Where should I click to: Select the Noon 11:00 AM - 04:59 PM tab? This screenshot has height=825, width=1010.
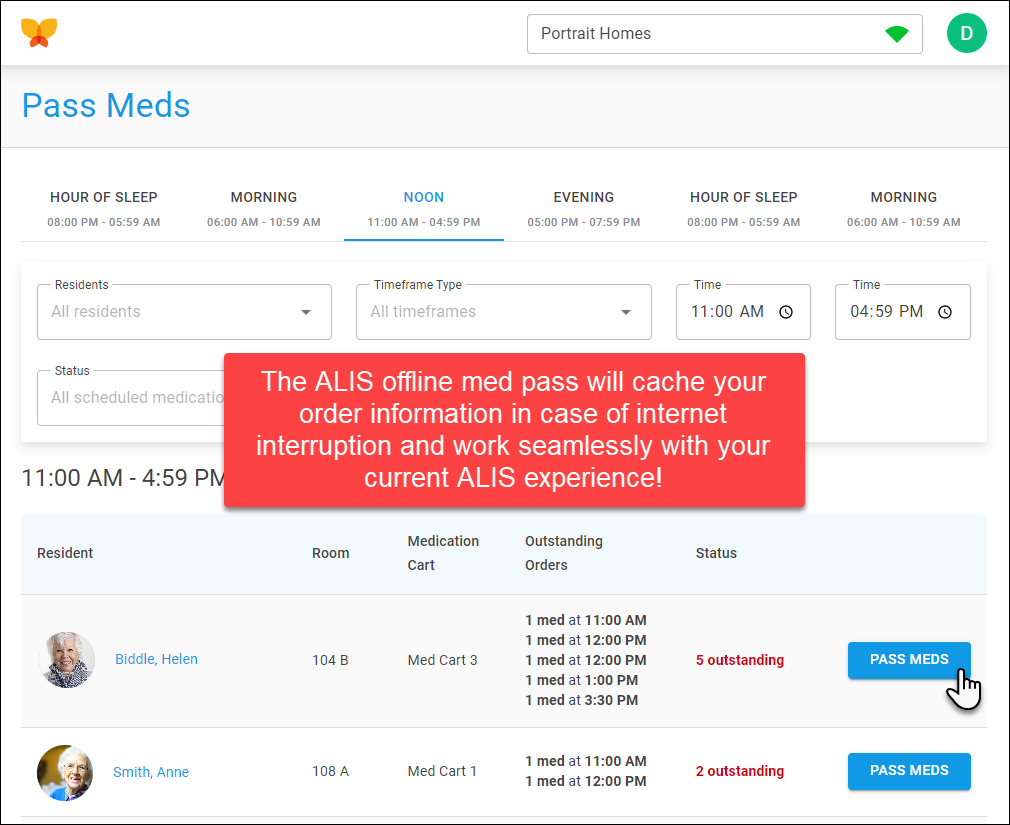pyautogui.click(x=424, y=209)
